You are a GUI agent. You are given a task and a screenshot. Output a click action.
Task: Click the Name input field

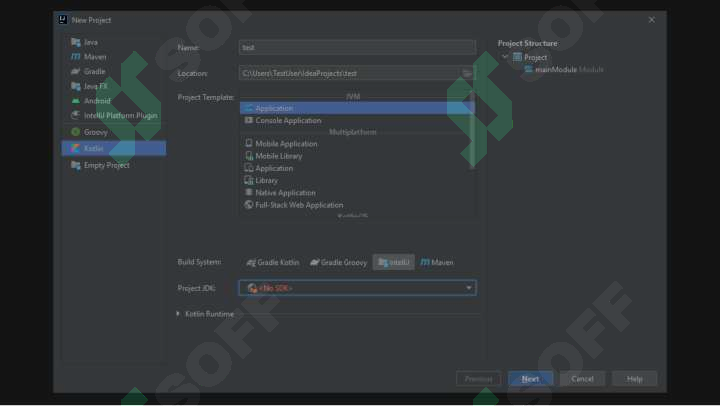click(357, 47)
